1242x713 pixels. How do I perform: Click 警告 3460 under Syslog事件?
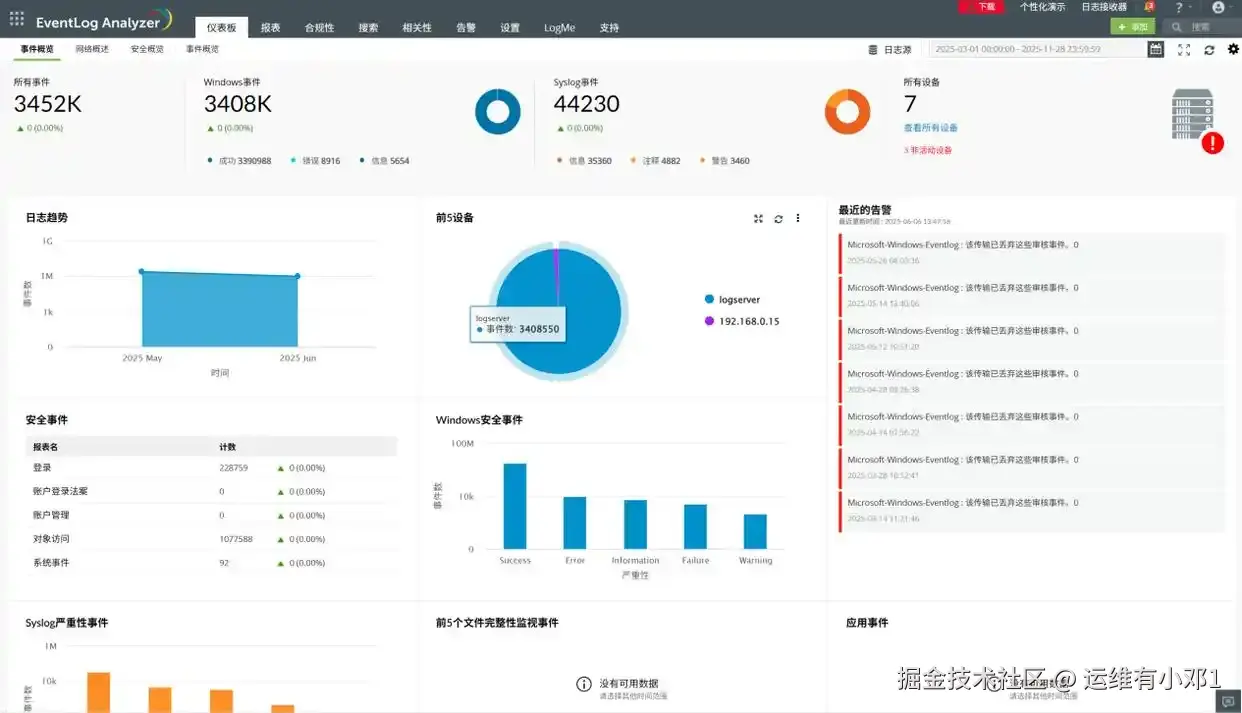725,161
